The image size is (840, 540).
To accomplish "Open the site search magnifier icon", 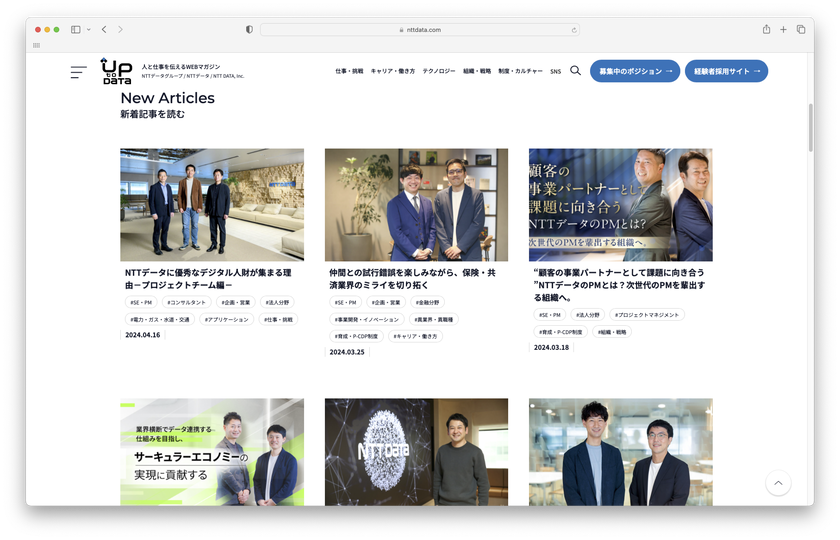I will tap(575, 71).
